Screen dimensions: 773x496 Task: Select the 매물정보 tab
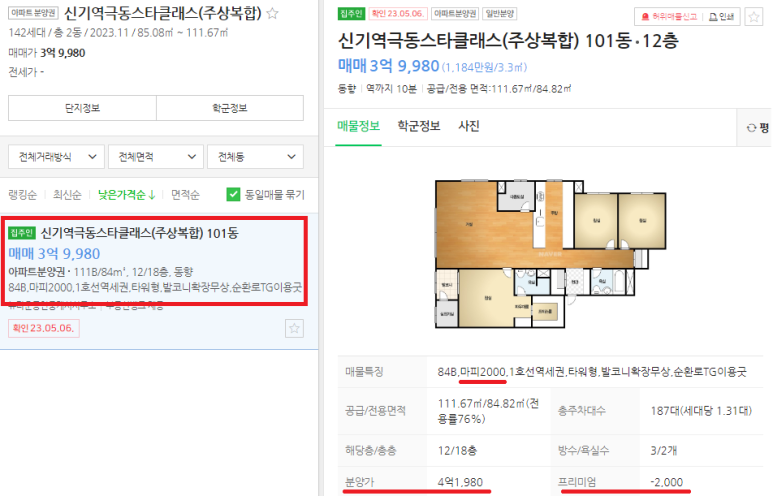358,126
